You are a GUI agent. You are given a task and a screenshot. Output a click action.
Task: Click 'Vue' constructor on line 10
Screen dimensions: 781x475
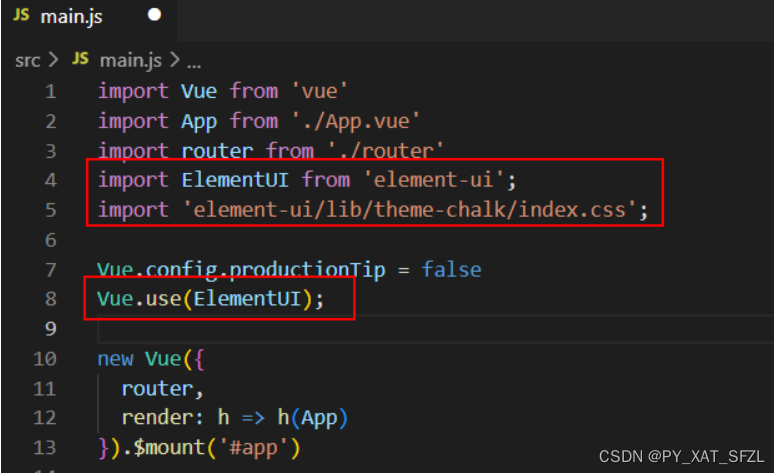[x=163, y=359]
